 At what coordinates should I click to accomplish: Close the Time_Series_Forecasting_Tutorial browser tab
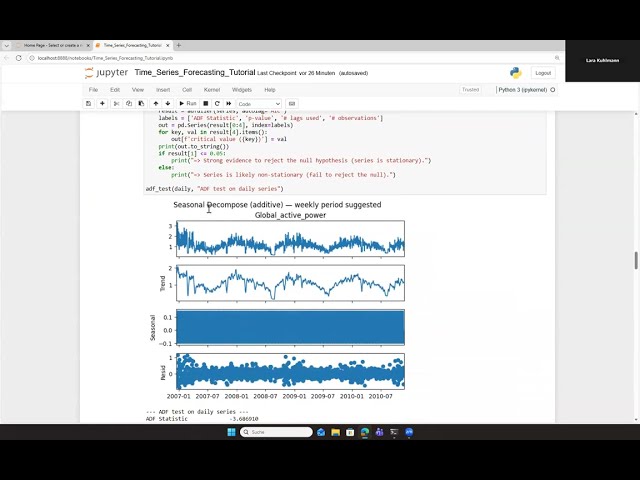coord(167,45)
